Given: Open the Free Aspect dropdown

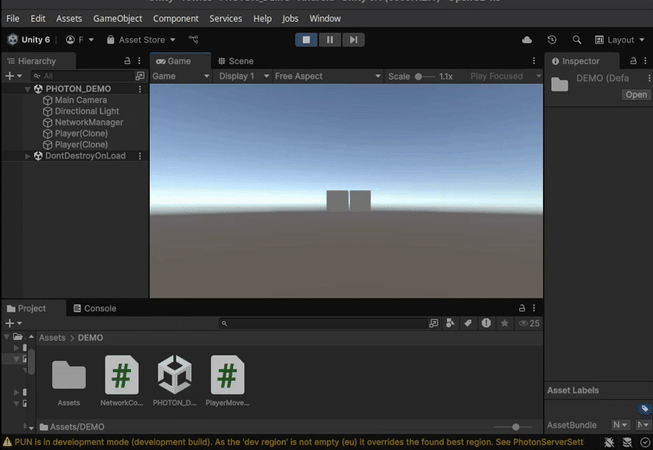Looking at the screenshot, I should coord(327,76).
